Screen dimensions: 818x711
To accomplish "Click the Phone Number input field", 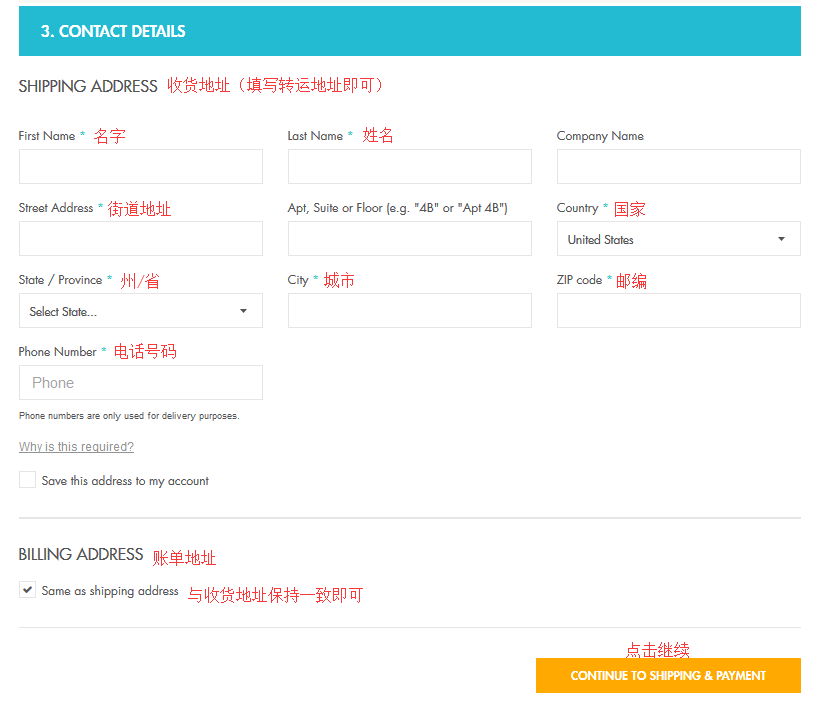I will click(x=140, y=383).
